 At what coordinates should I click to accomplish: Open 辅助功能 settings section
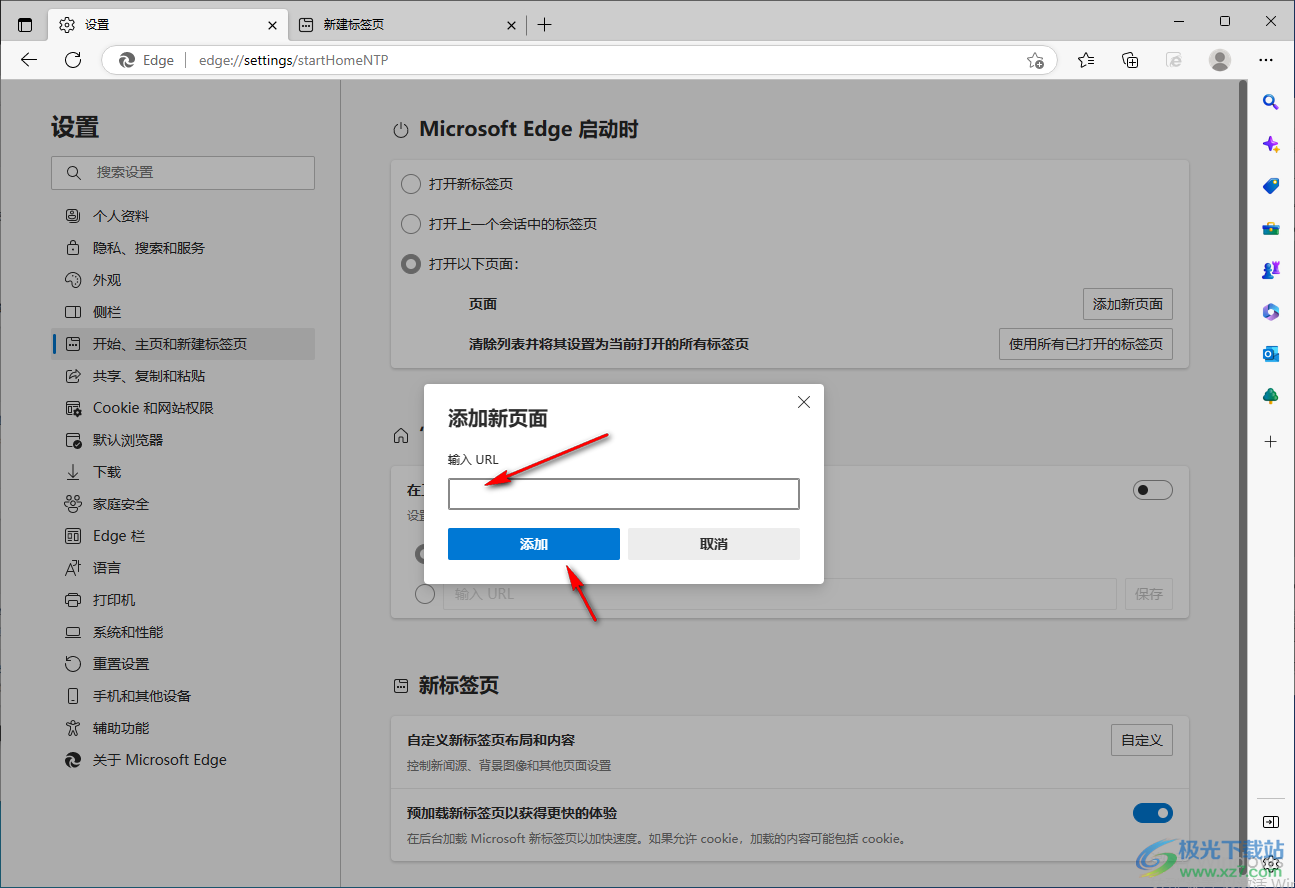(x=183, y=728)
